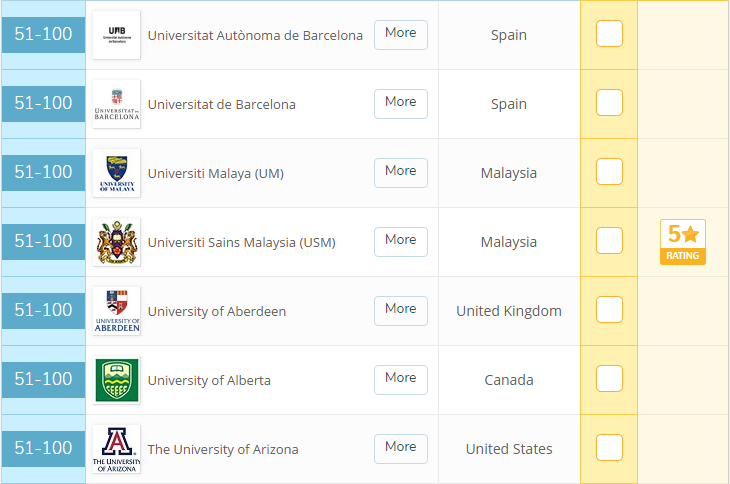
Task: Select the University of Aberdeen logo
Action: (116, 311)
